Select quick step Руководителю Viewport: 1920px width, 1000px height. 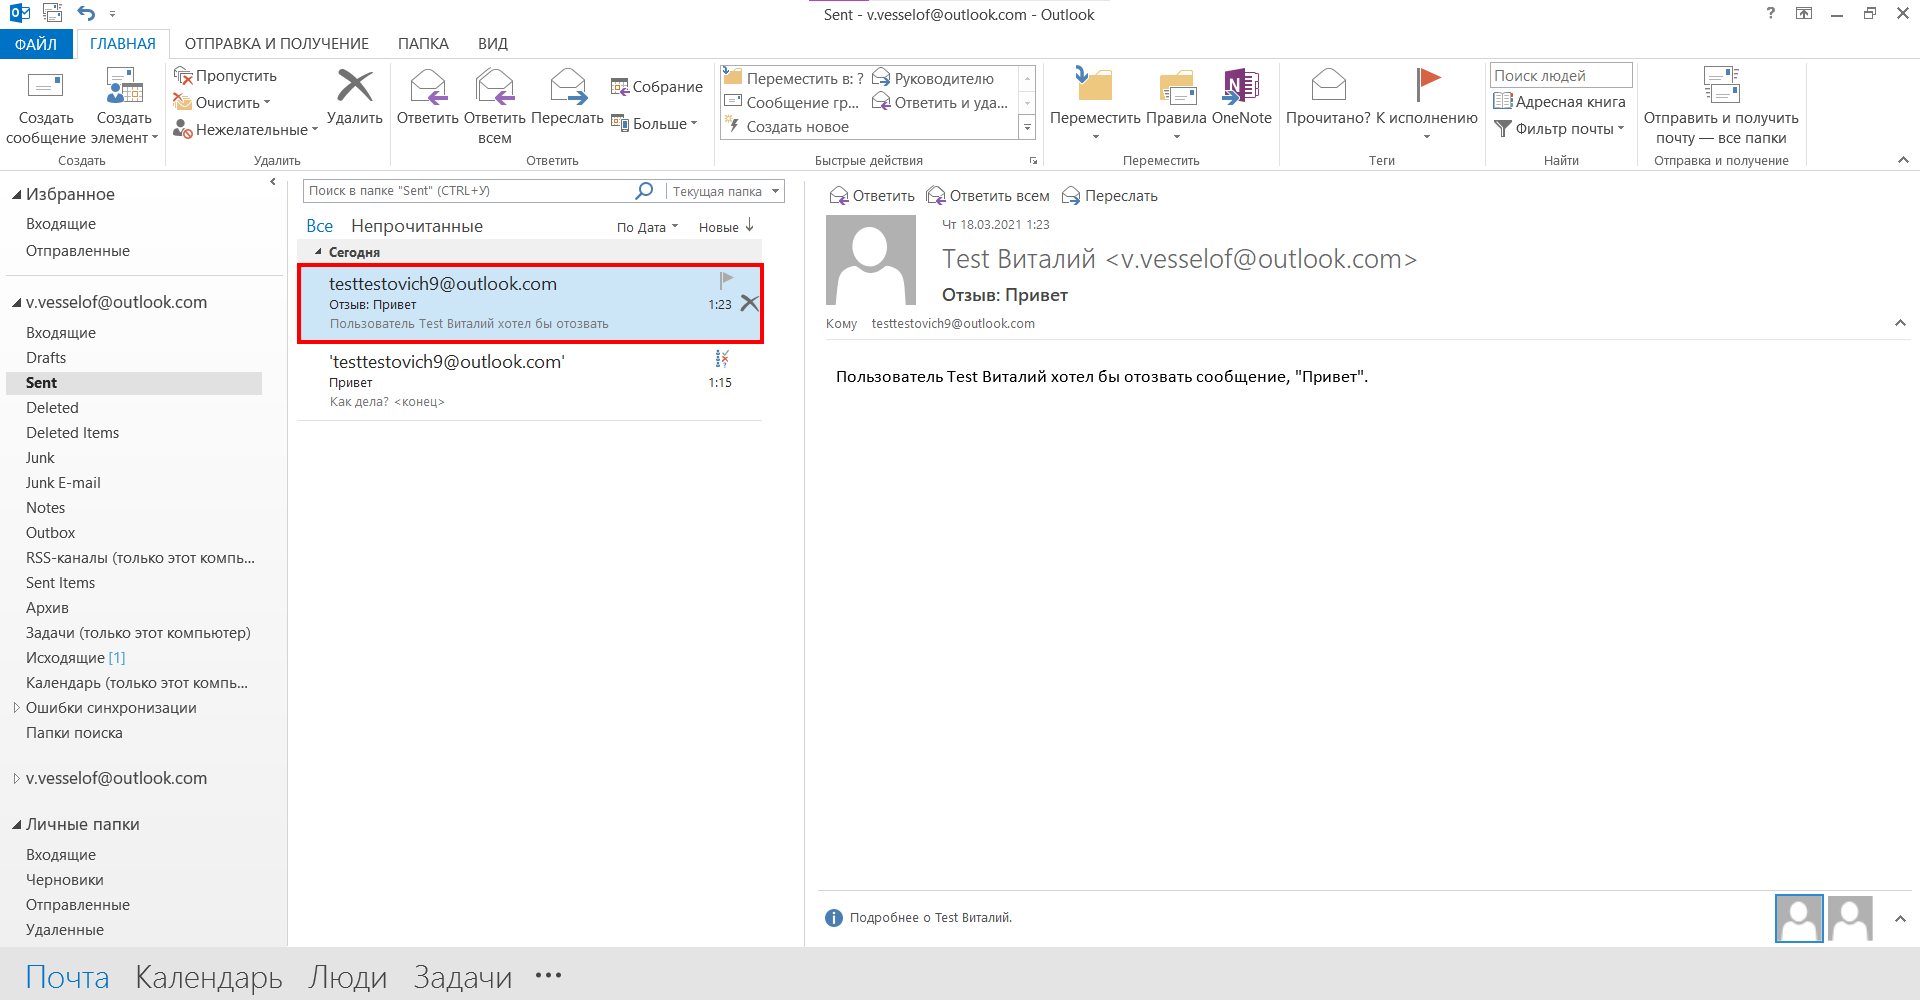[934, 78]
